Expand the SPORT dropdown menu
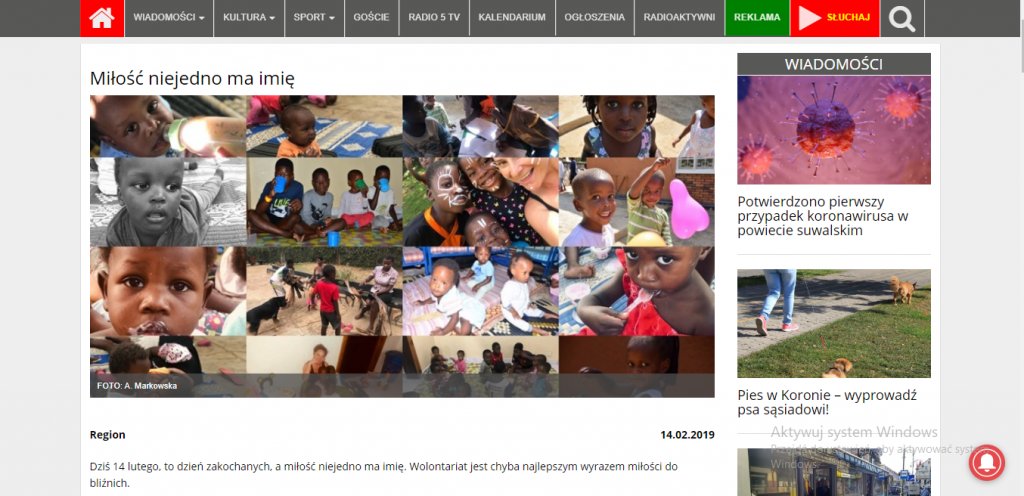The height and width of the screenshot is (496, 1024). (x=314, y=18)
